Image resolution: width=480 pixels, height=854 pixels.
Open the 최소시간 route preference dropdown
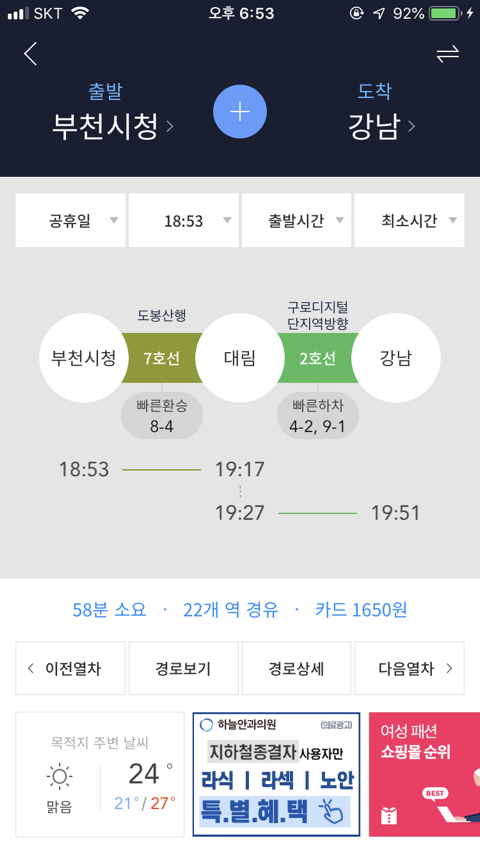(x=409, y=221)
